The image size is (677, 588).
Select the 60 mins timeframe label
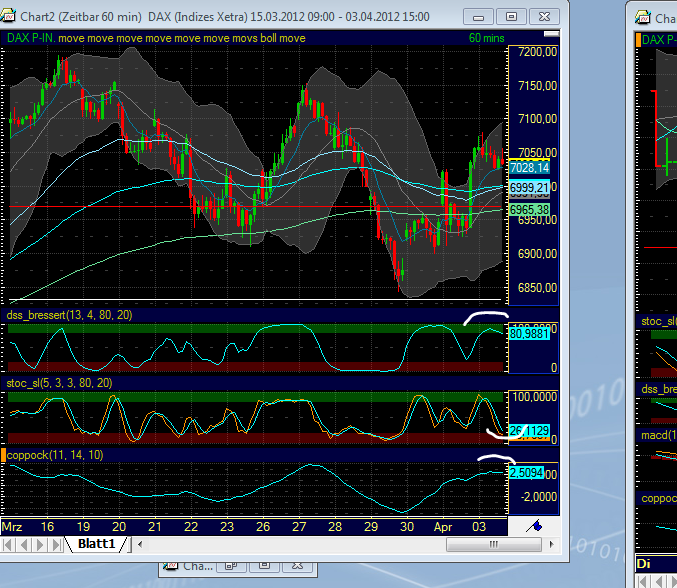(486, 38)
